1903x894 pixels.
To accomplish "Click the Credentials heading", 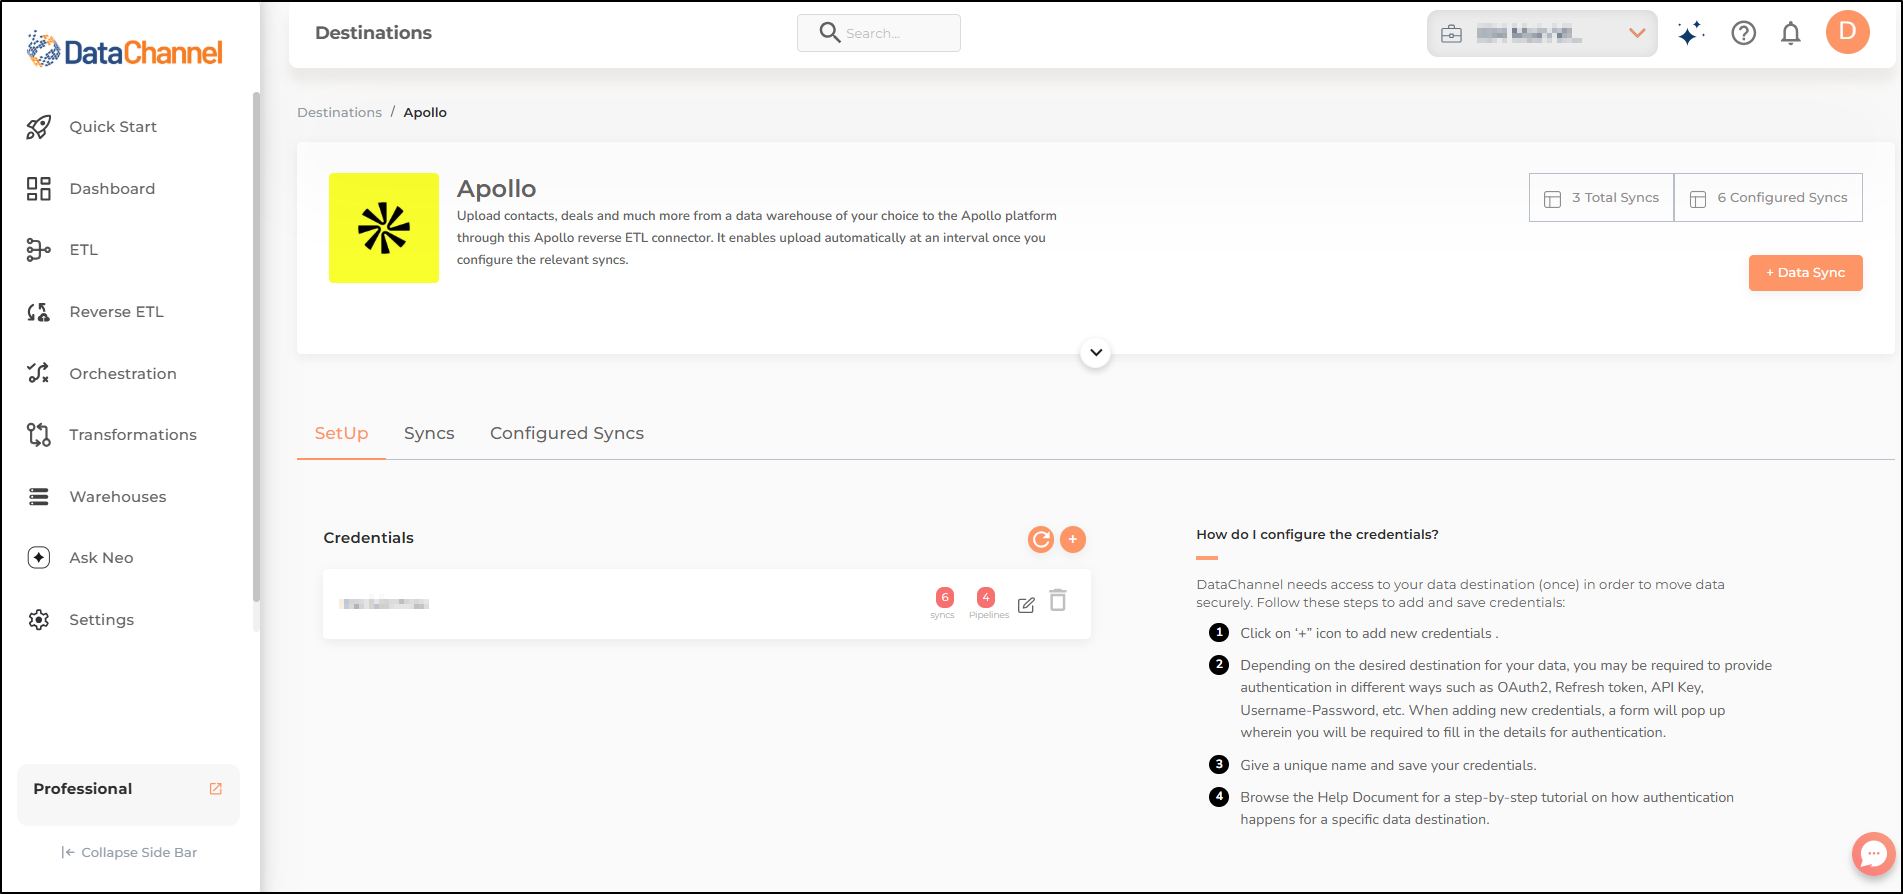I will [x=369, y=538].
